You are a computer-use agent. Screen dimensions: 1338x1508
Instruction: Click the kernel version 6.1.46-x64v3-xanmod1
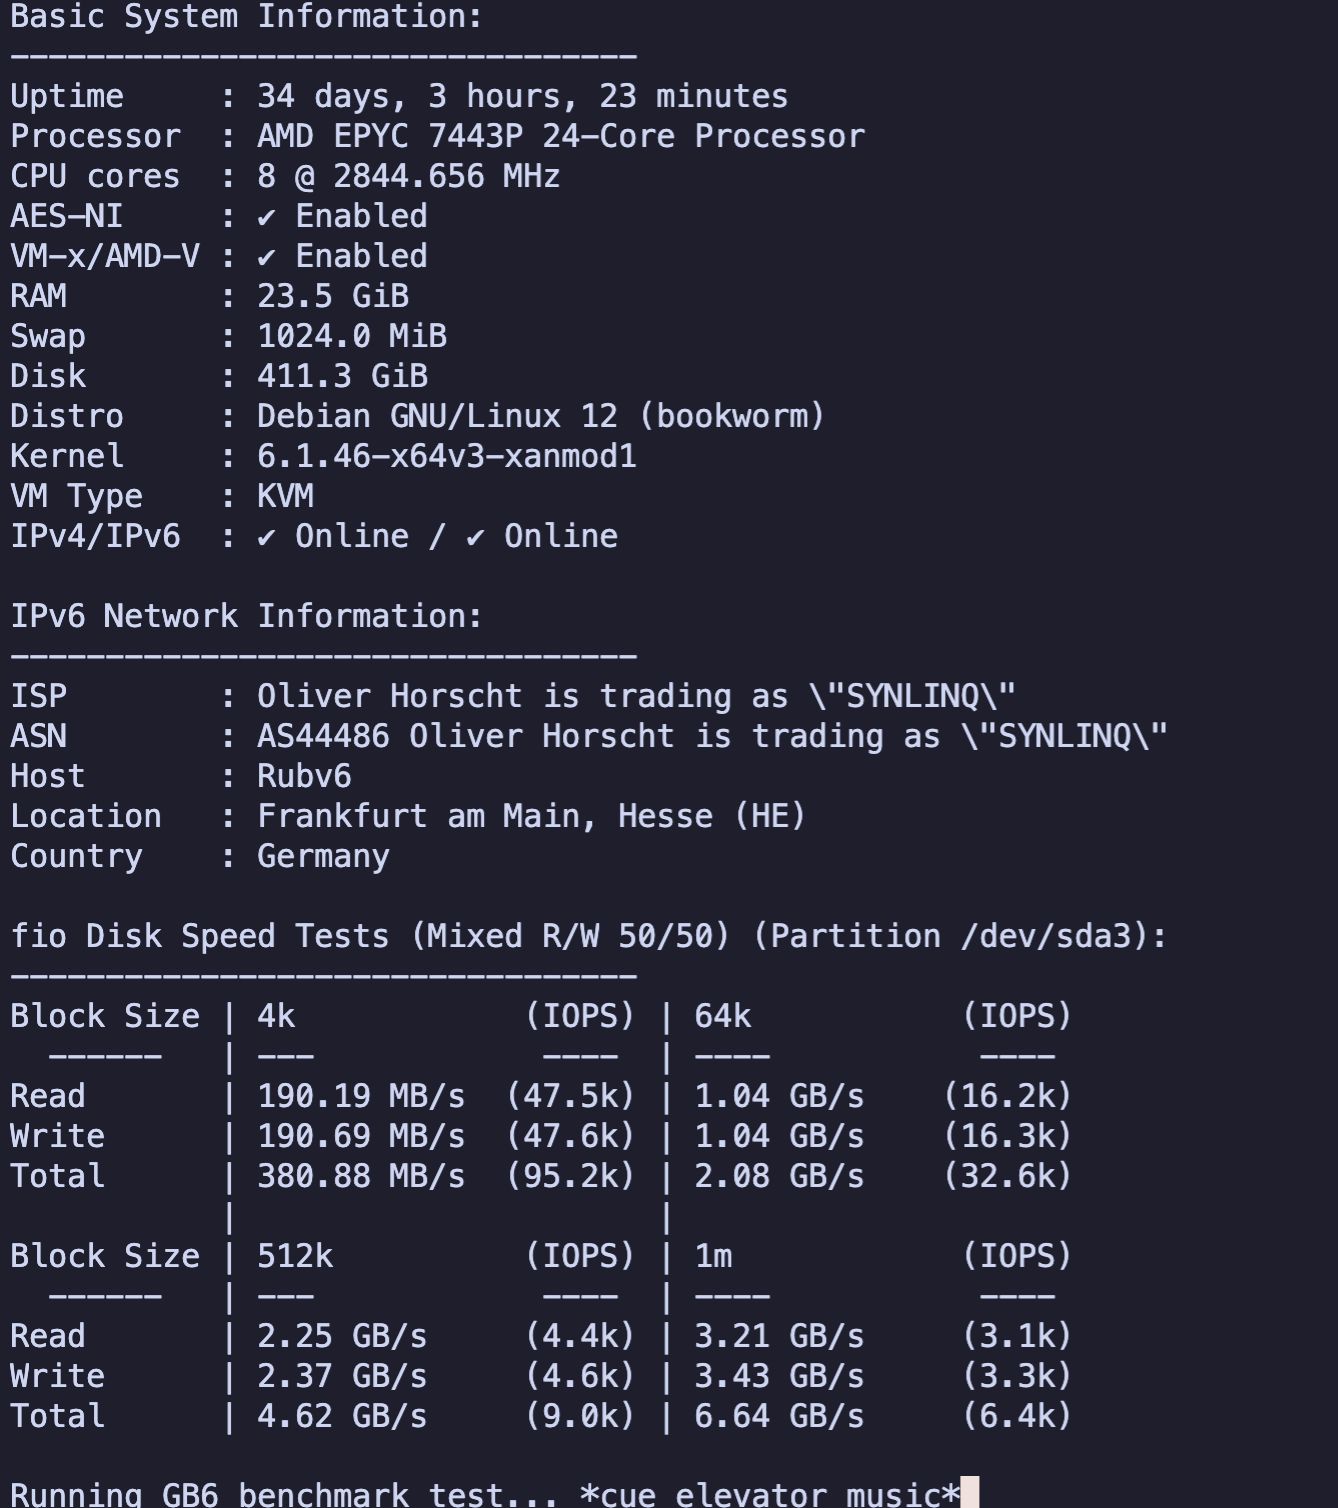click(x=447, y=456)
